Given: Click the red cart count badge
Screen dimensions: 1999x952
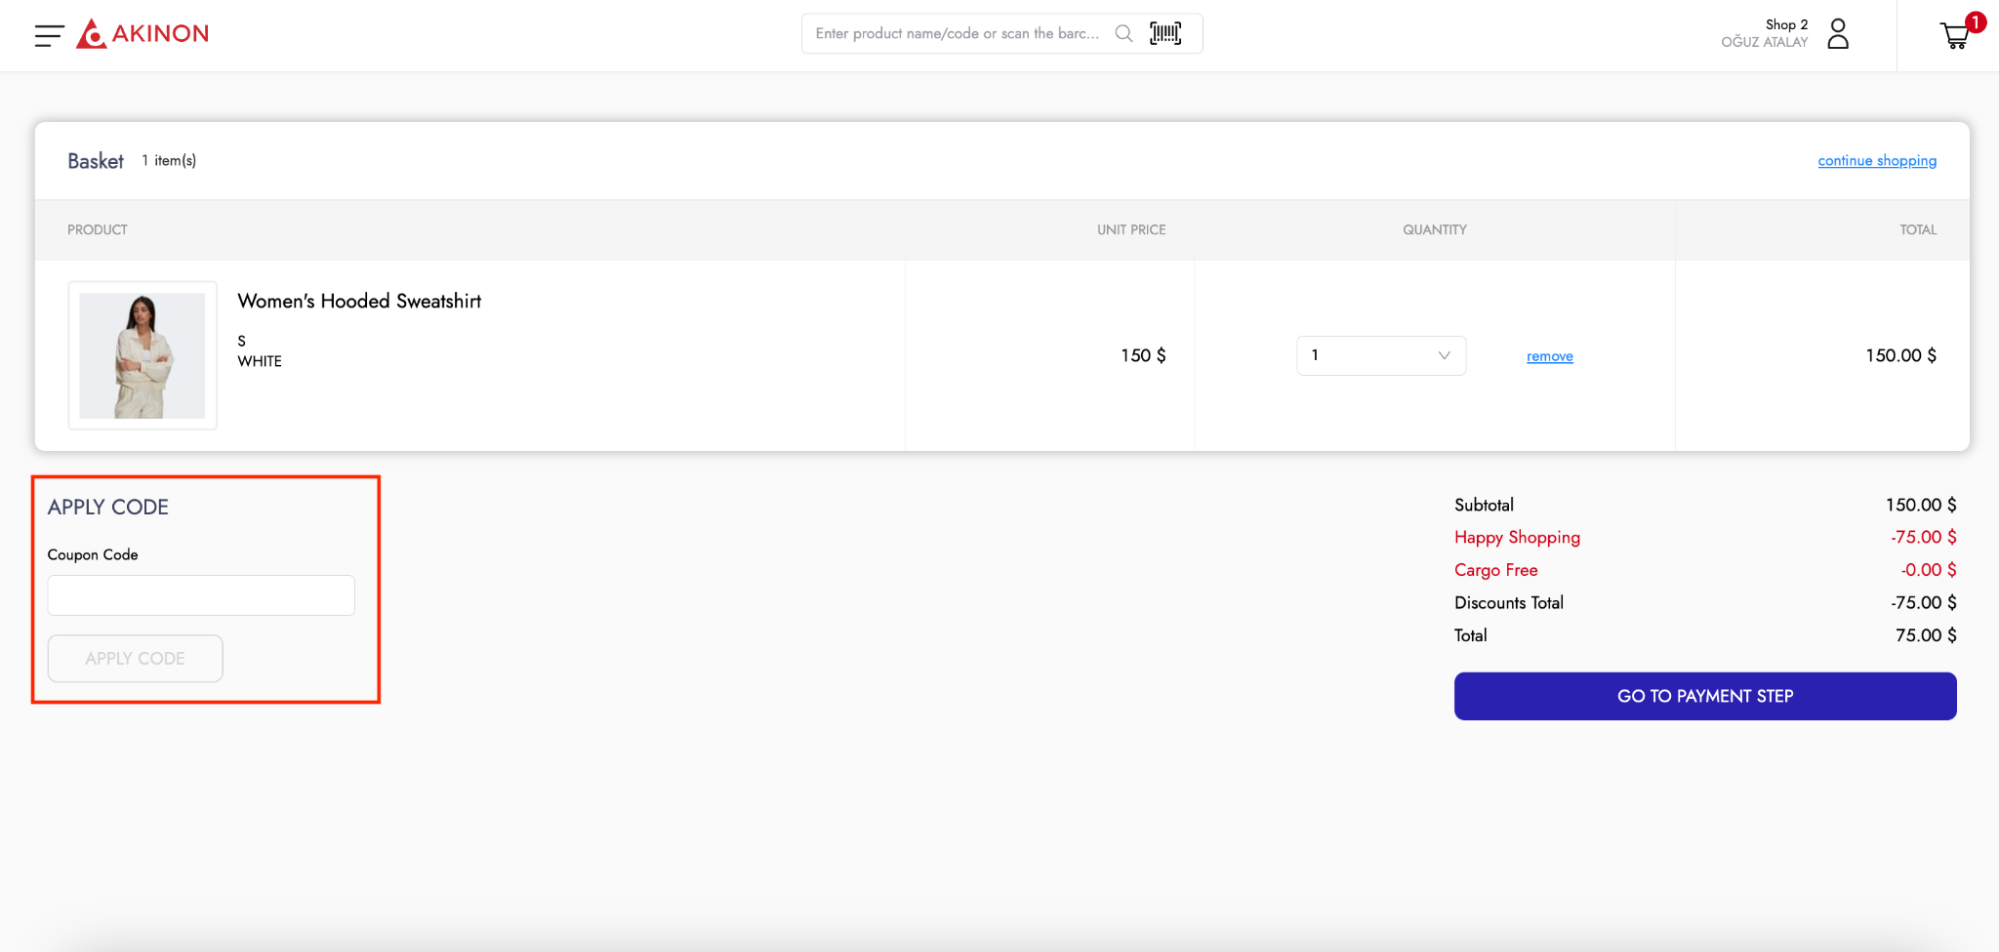Looking at the screenshot, I should (1975, 22).
